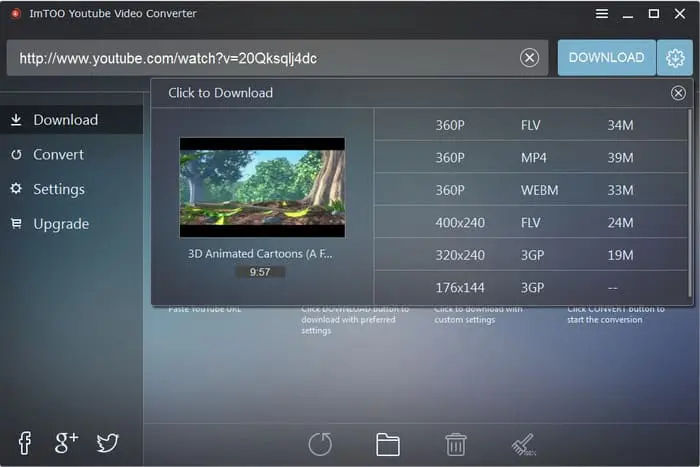Choose the 176x144 3GP option
Image resolution: width=700 pixels, height=467 pixels.
[x=531, y=288]
